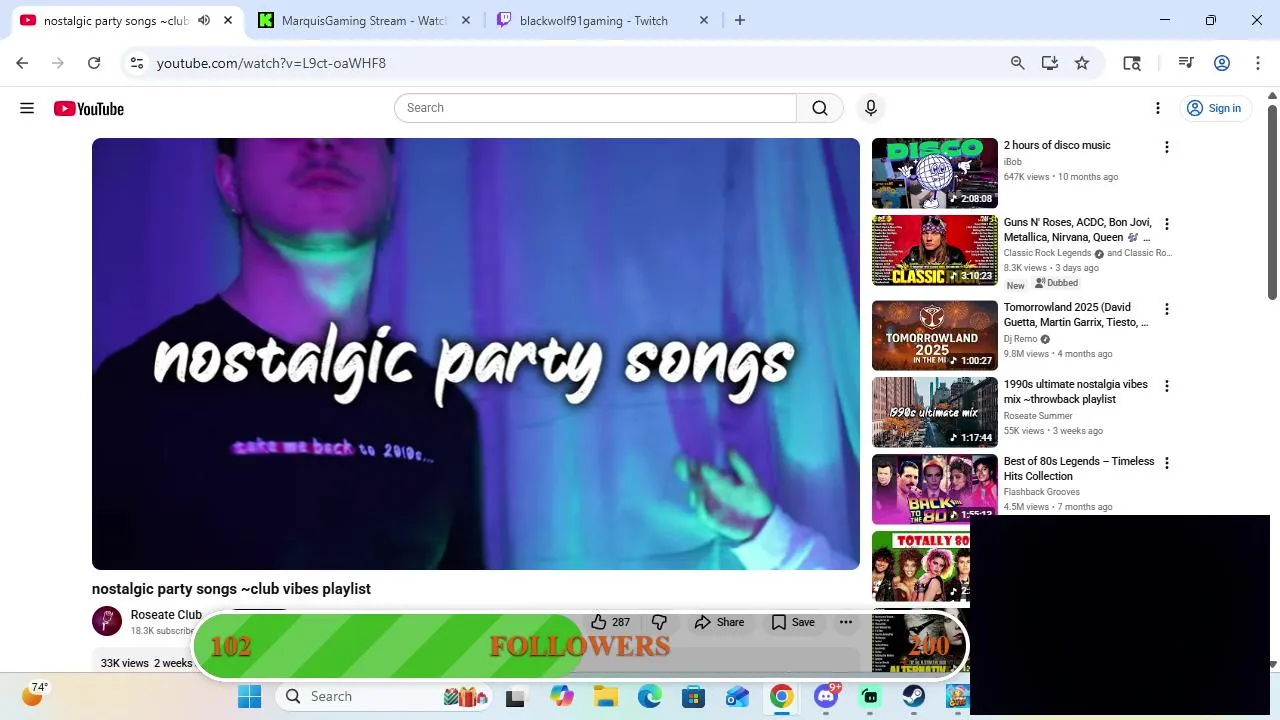The image size is (1280, 720).
Task: Open Microsoft Edge from the taskbar
Action: point(649,697)
